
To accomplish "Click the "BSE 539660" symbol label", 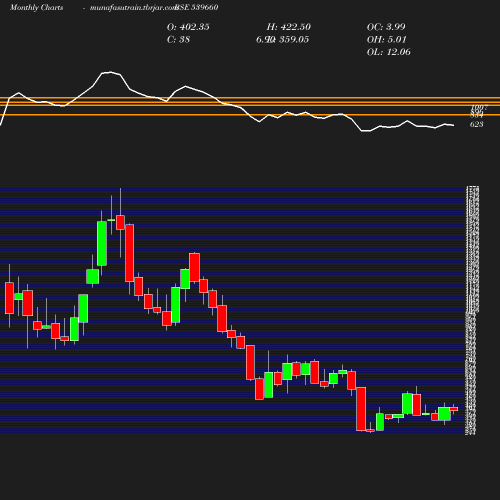I will (197, 7).
